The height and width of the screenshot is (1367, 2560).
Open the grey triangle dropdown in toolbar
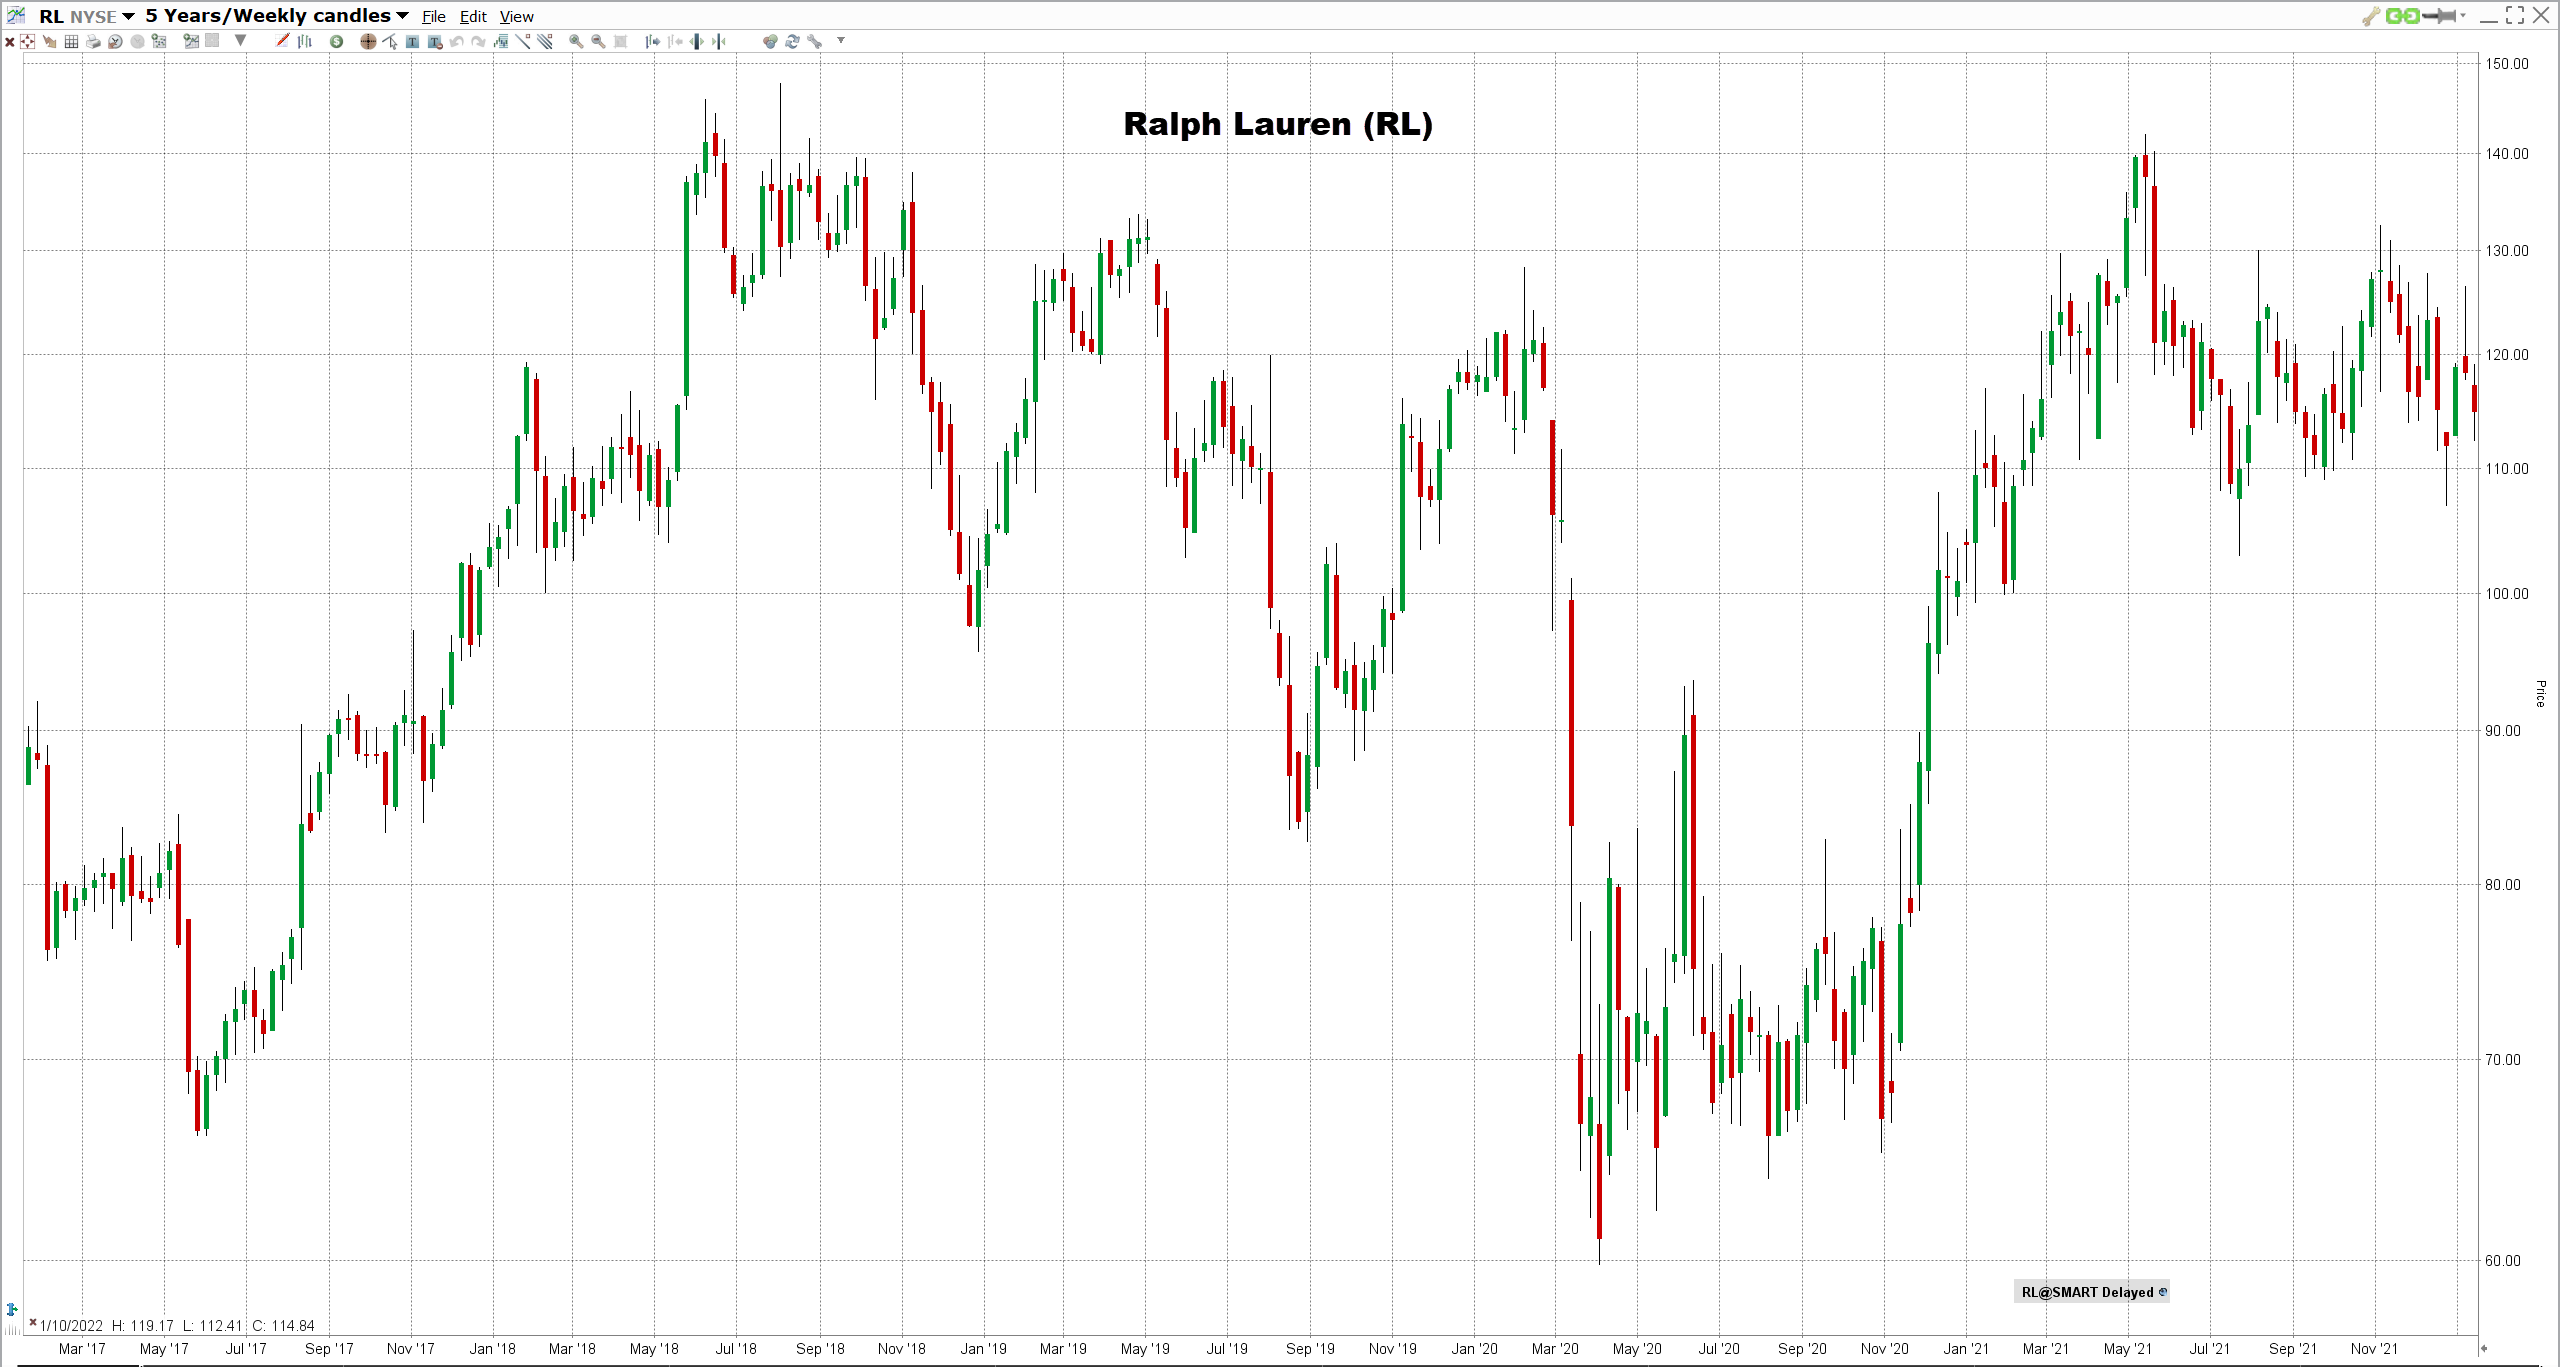point(240,41)
